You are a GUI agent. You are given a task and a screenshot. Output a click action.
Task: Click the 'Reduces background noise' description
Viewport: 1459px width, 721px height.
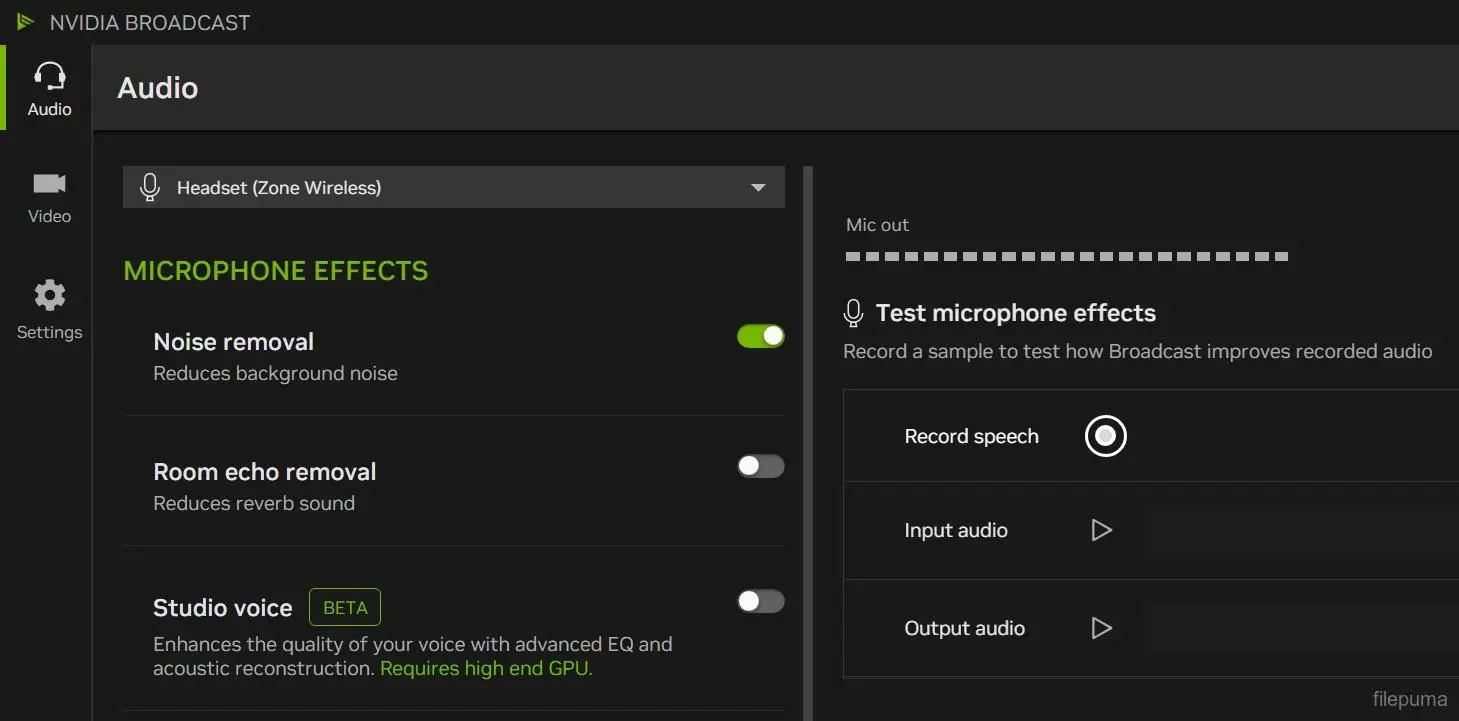click(x=276, y=374)
